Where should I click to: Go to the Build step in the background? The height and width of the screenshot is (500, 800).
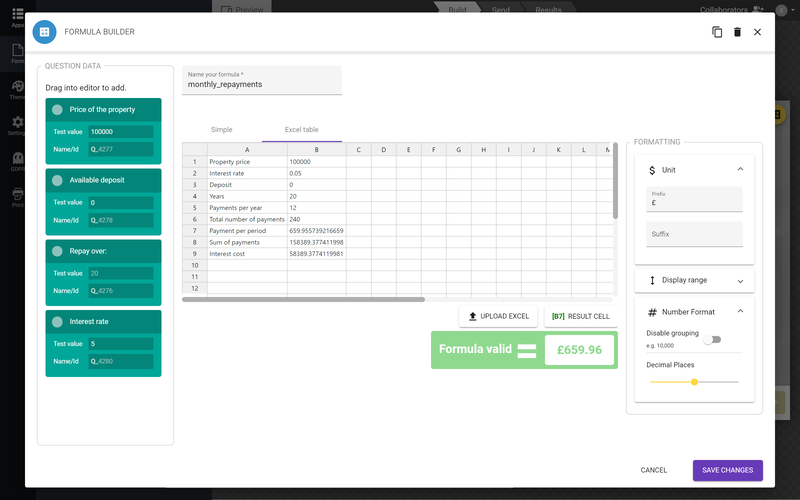click(457, 9)
